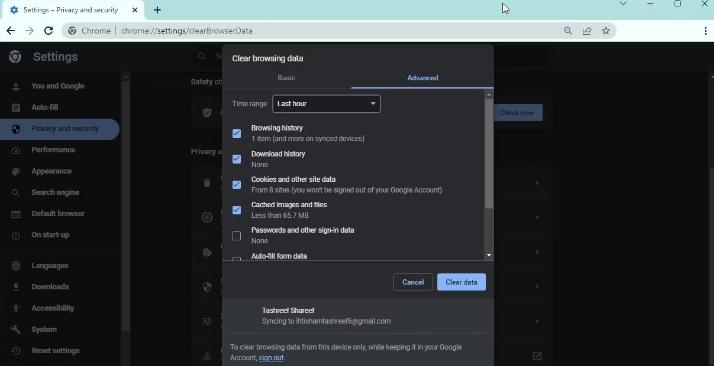This screenshot has width=714, height=366.
Task: Click the Appearance palette icon
Action: point(16,171)
